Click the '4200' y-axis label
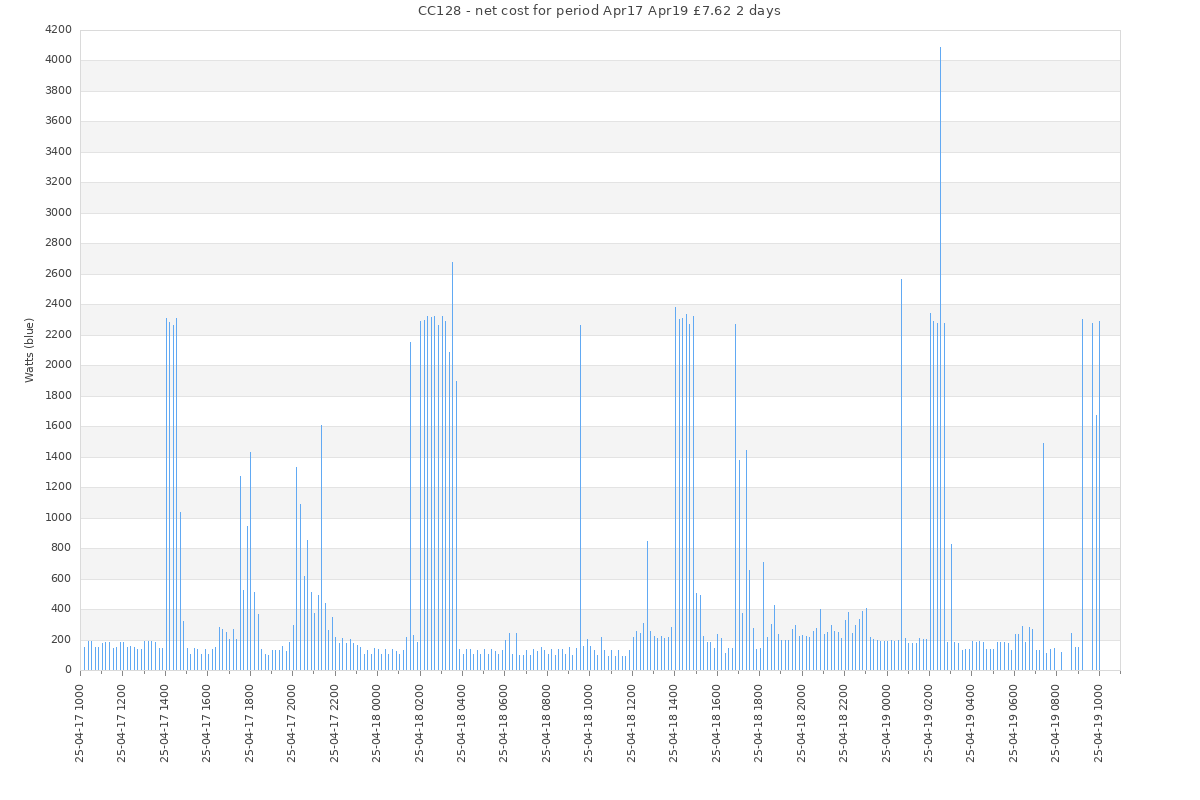The width and height of the screenshot is (1200, 800). click(x=58, y=30)
